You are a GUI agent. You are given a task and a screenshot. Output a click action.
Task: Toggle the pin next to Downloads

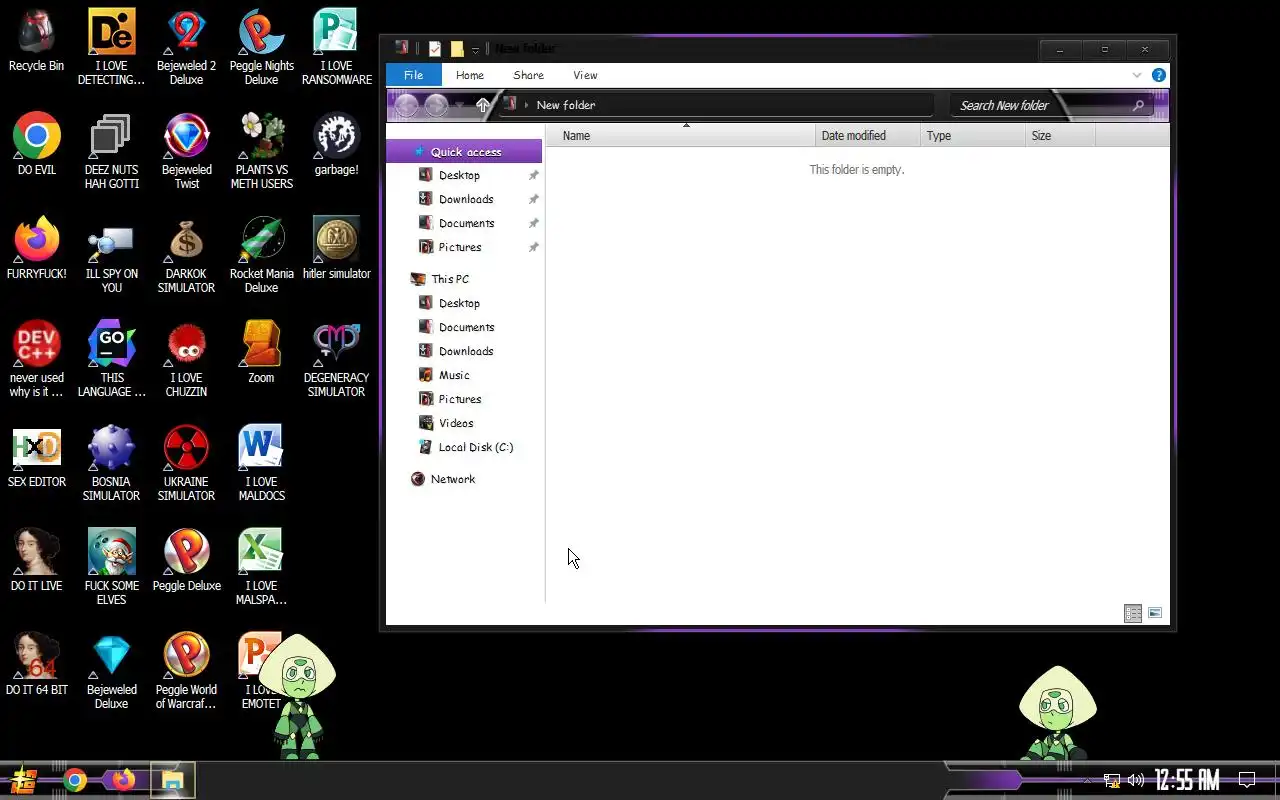click(533, 199)
